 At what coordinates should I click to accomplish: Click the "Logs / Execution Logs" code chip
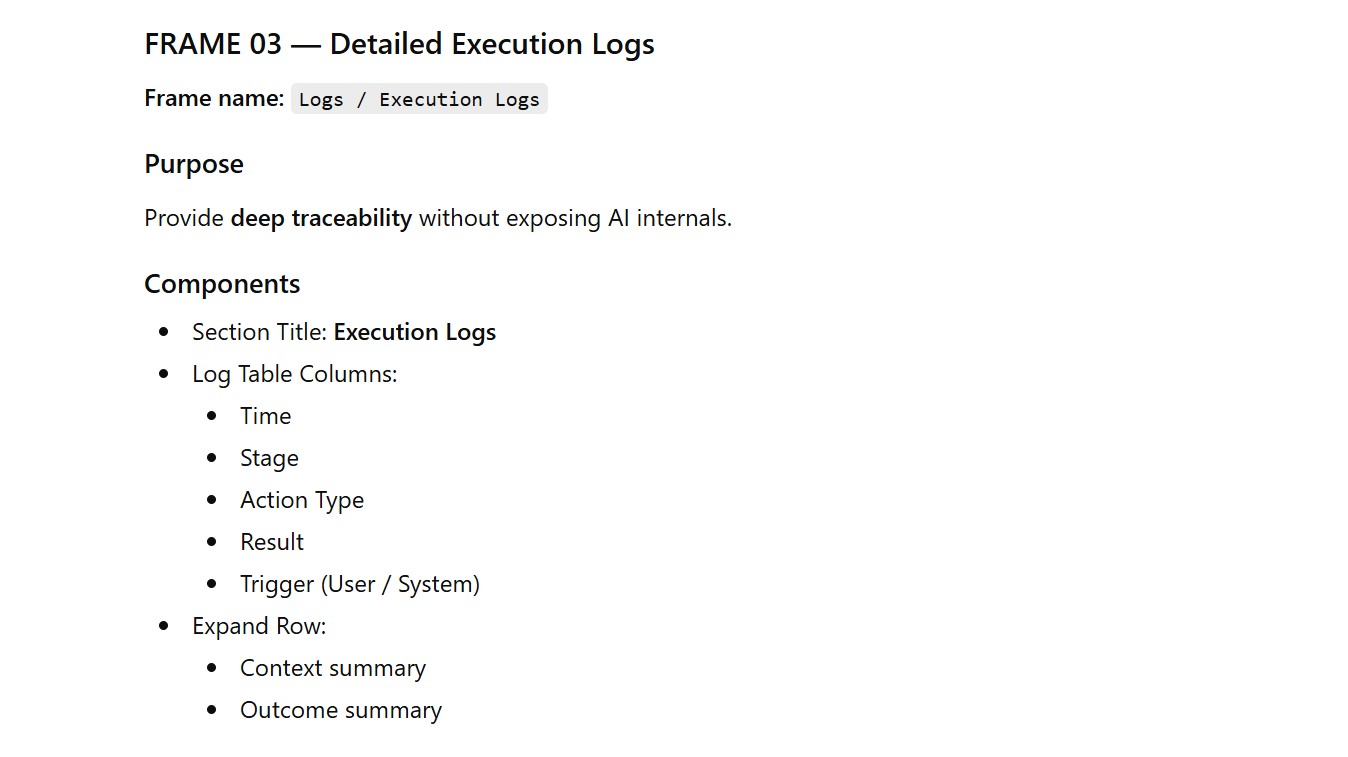[419, 99]
